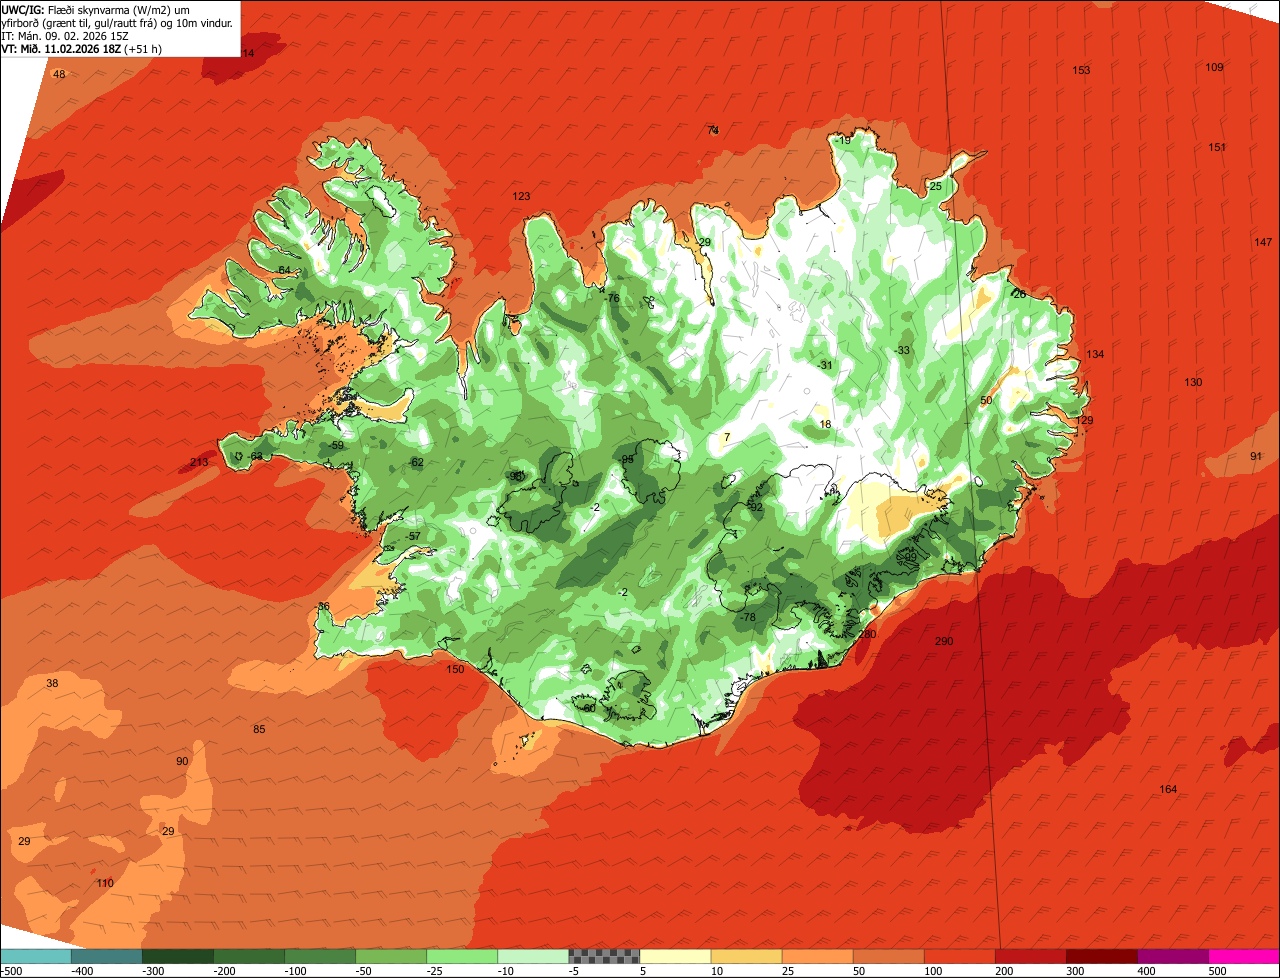Click the map value "164" in the southeast sea

1168,789
